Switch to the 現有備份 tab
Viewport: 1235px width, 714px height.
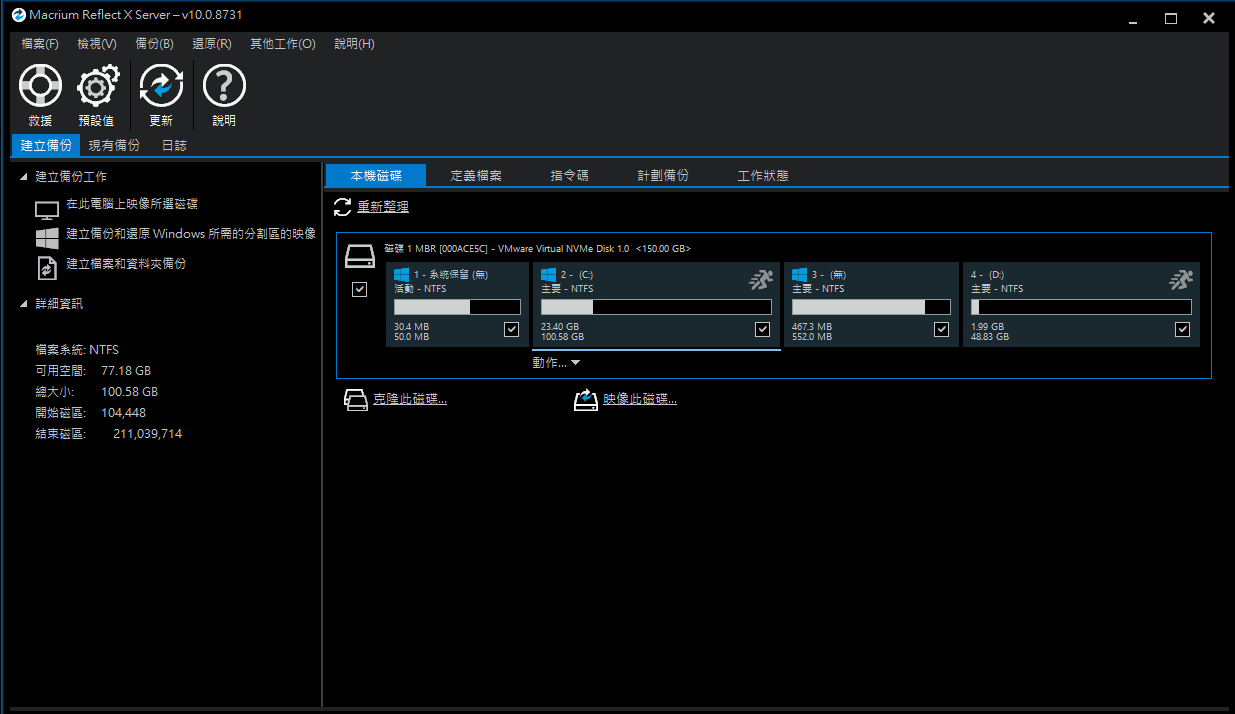114,145
